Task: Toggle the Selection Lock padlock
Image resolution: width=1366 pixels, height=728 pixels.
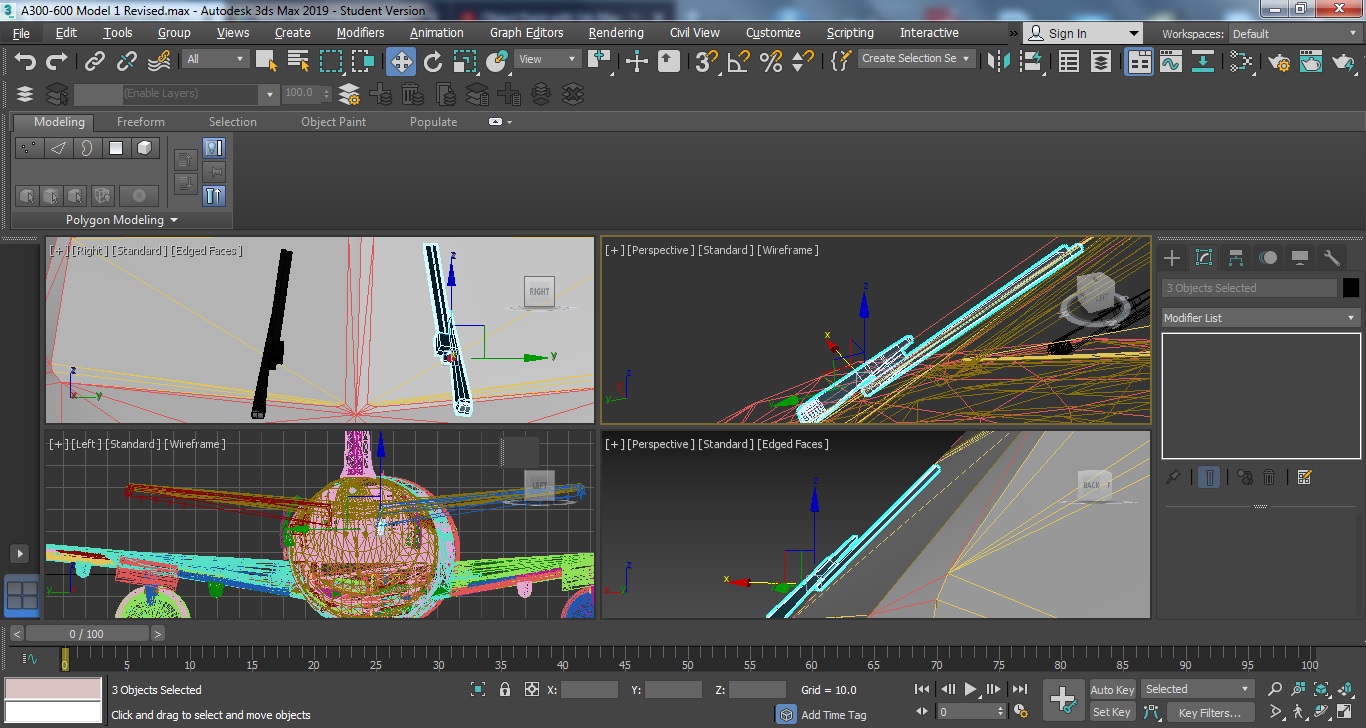Action: tap(505, 689)
